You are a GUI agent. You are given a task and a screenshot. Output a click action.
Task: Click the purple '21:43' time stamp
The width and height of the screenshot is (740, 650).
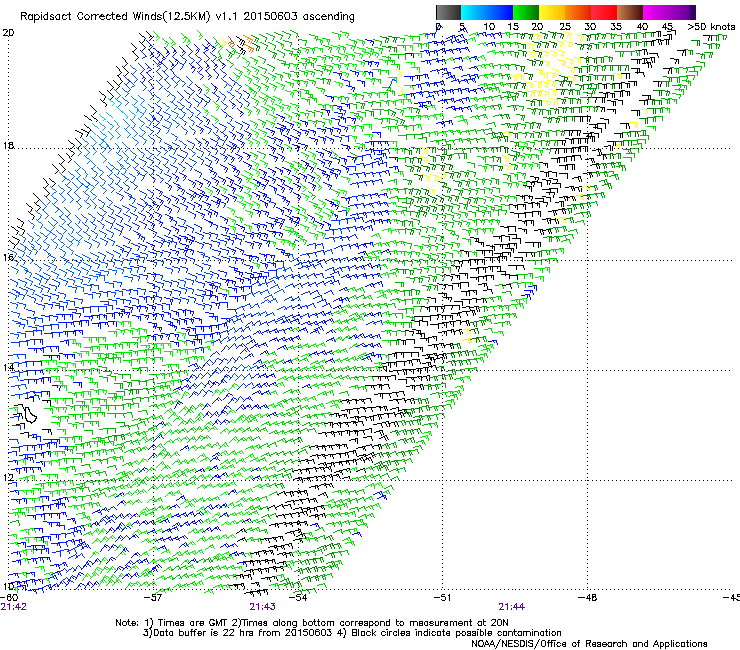262,607
